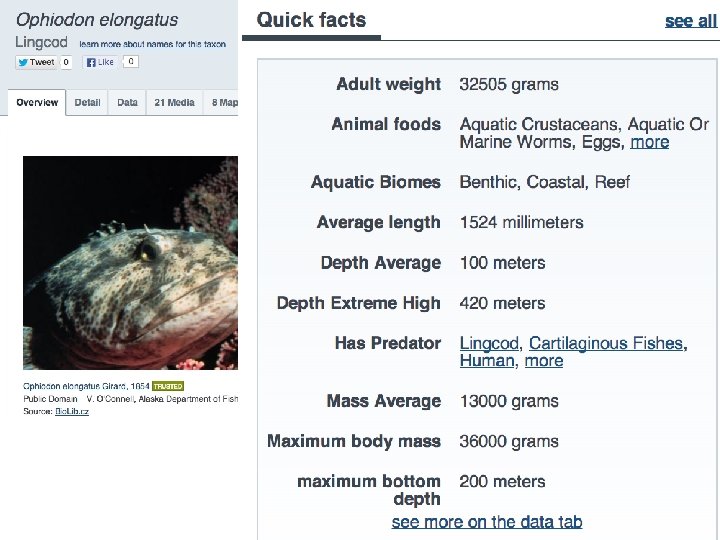Image resolution: width=720 pixels, height=540 pixels.
Task: Click the Tweet count bubble
Action: pos(66,62)
